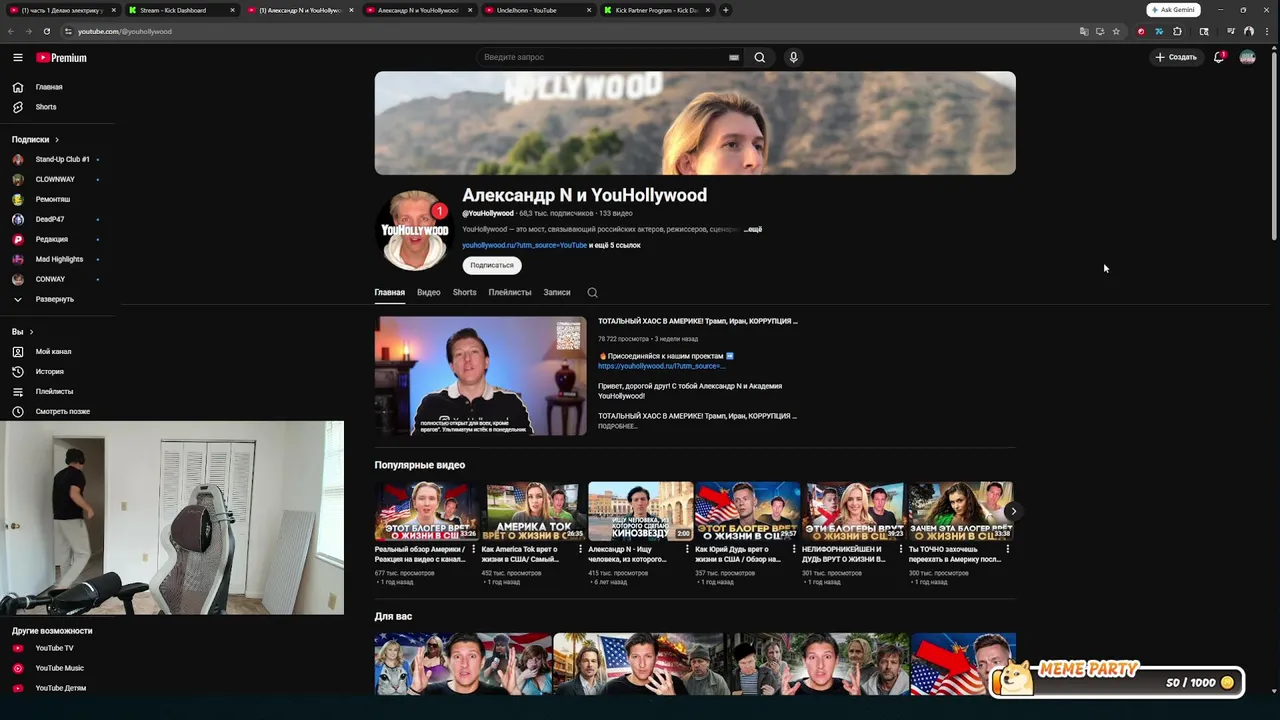The image size is (1280, 720).
Task: Switch to the Плейлисты channel tab
Action: pyautogui.click(x=510, y=292)
